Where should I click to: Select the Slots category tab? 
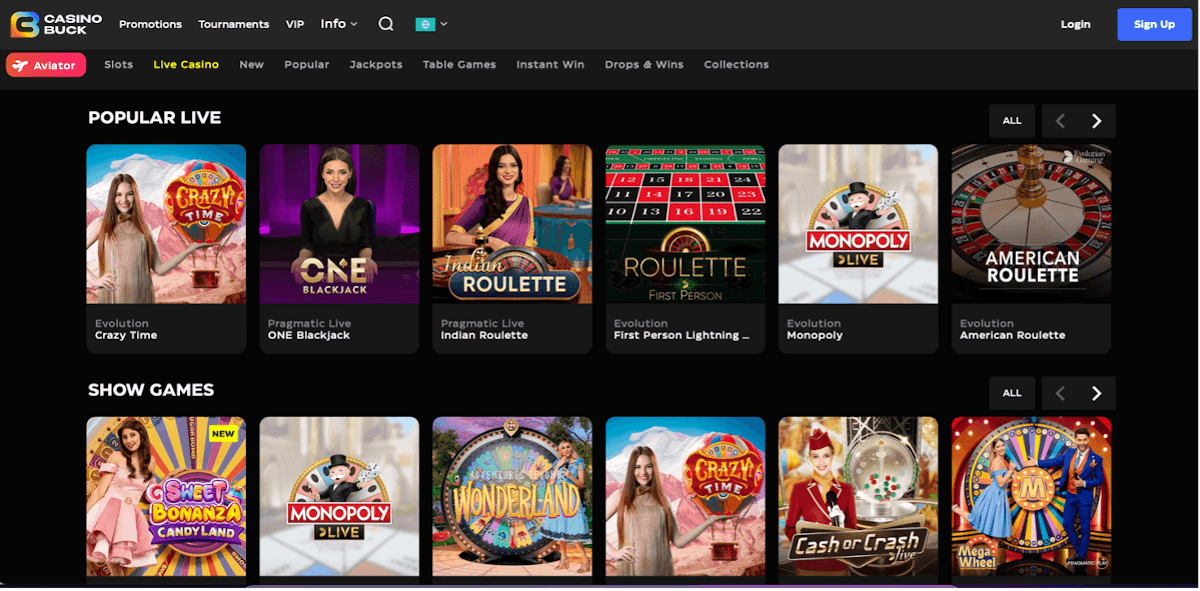pos(118,65)
